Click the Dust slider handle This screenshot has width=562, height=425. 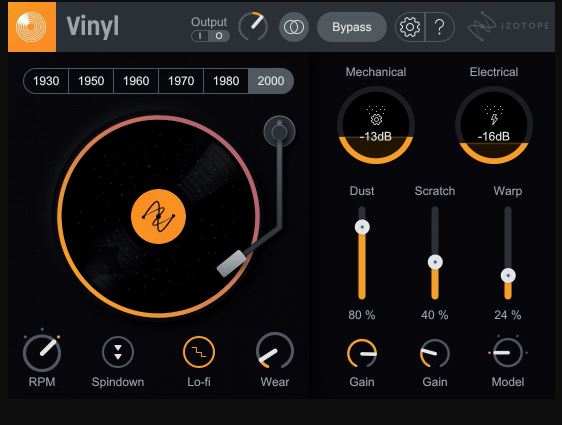[362, 227]
